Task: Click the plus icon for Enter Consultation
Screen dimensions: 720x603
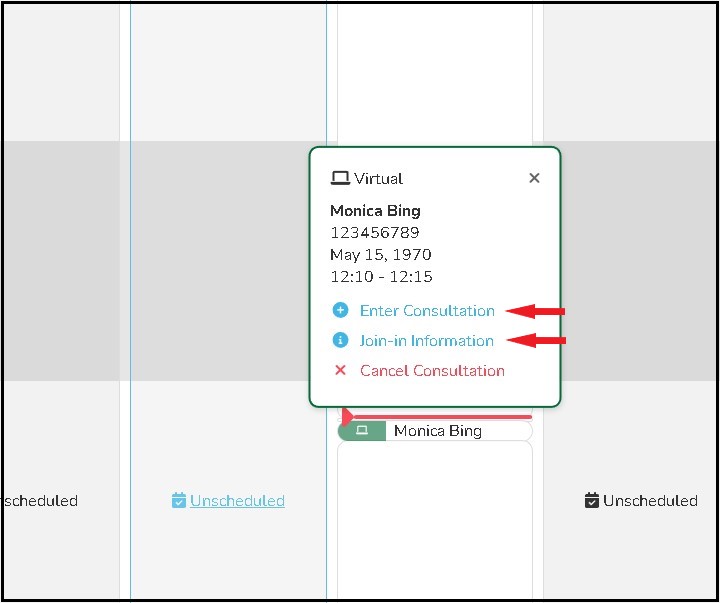Action: click(x=340, y=310)
